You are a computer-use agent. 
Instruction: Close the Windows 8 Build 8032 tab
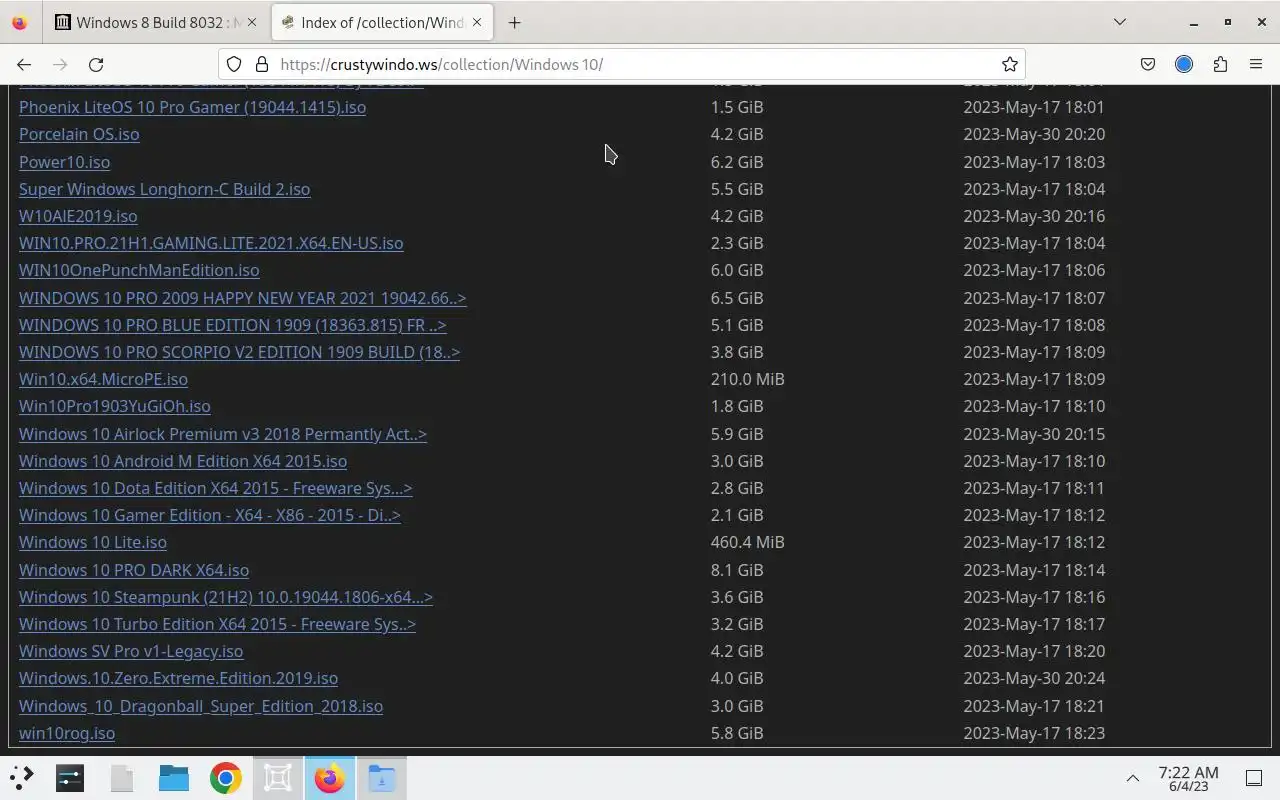coord(251,22)
